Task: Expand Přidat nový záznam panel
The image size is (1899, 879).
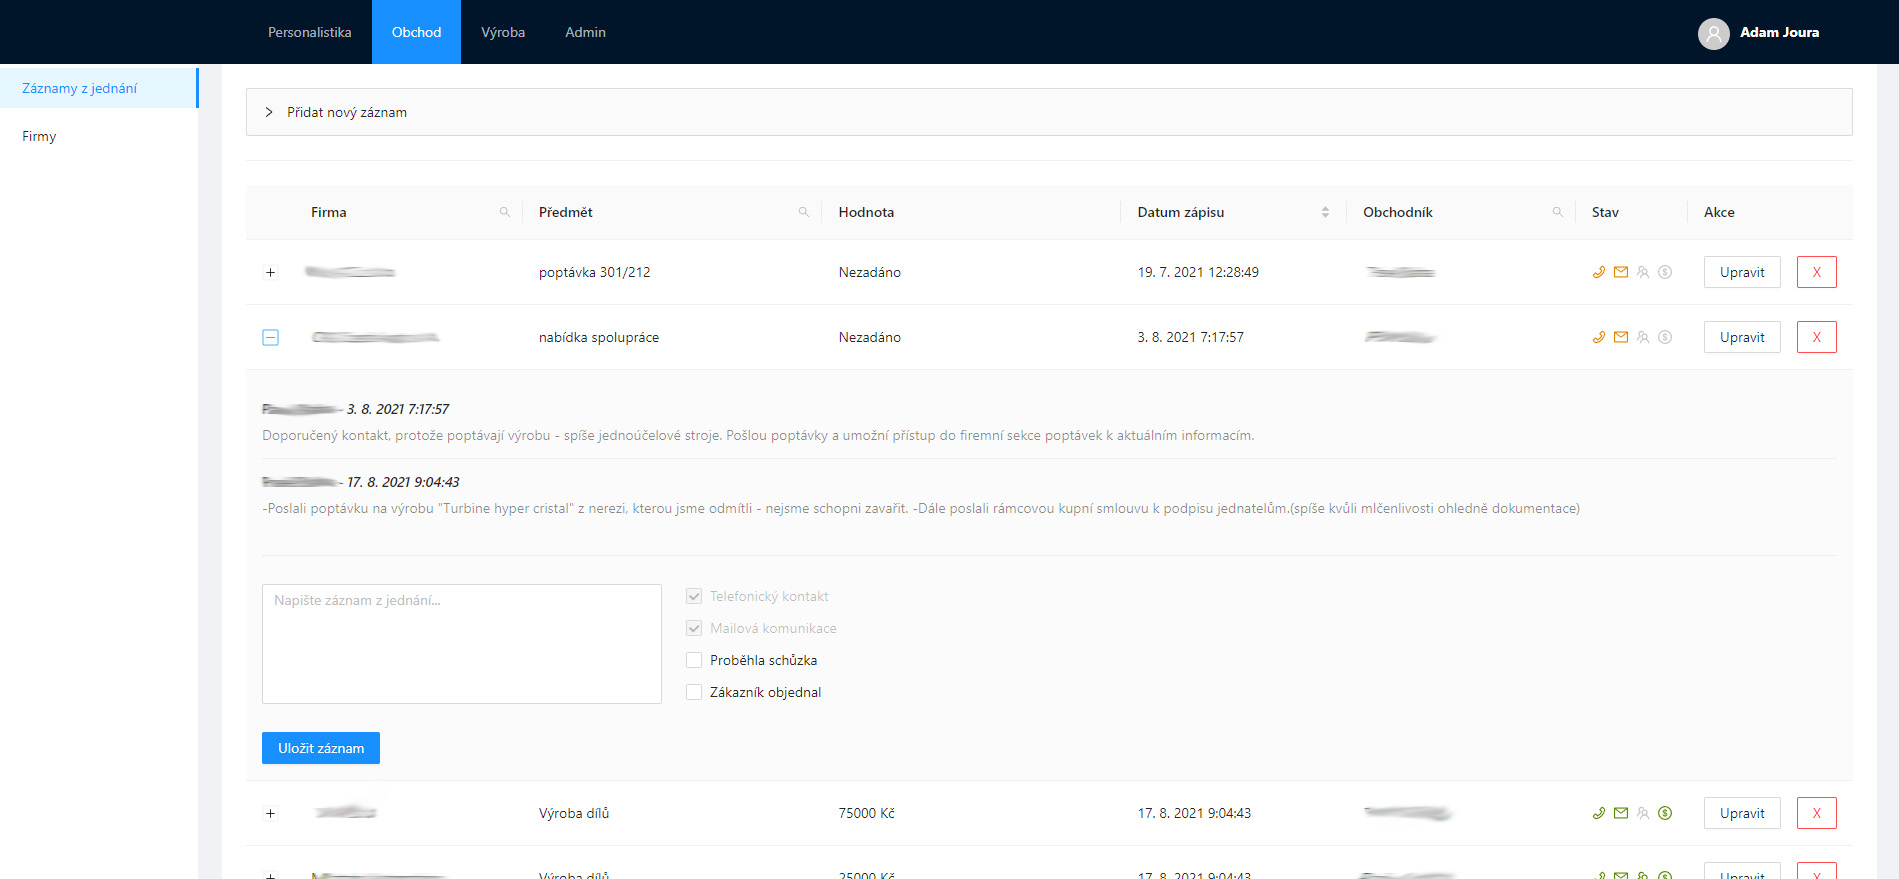Action: coord(1049,112)
